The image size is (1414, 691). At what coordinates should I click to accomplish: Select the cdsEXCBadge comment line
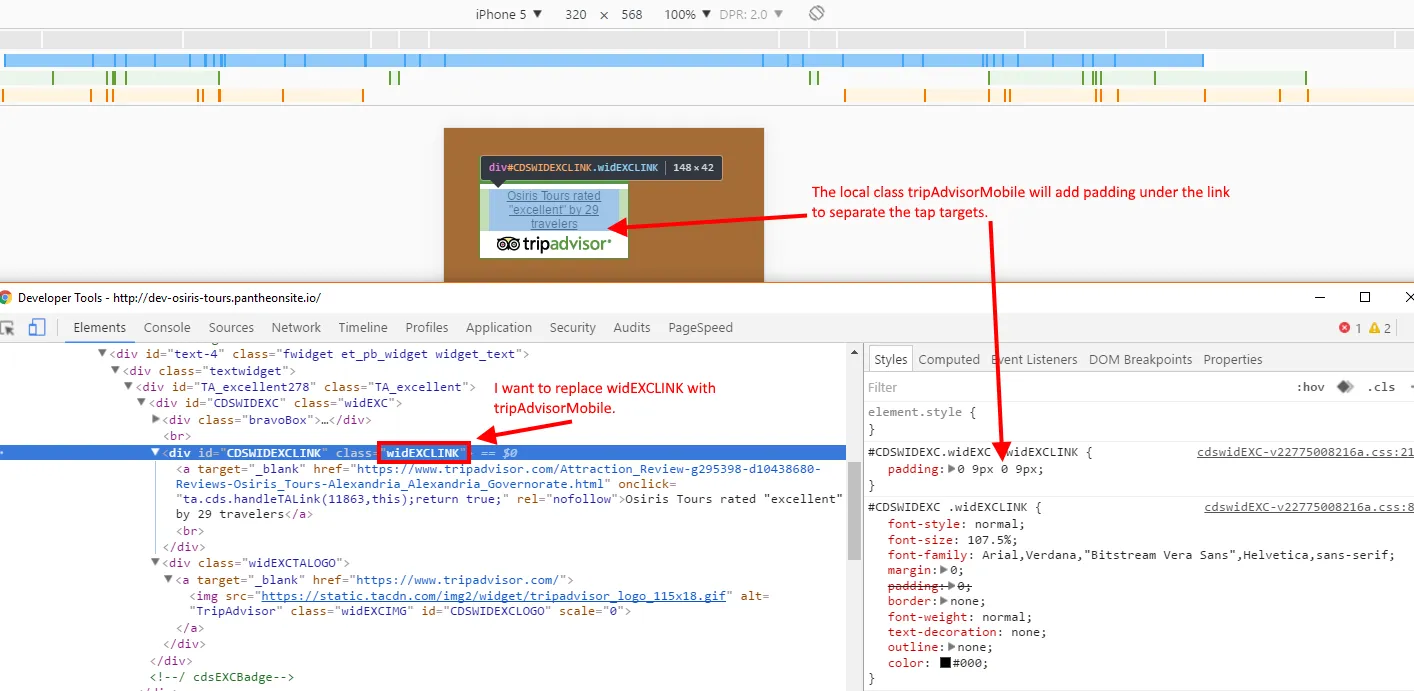click(x=221, y=677)
